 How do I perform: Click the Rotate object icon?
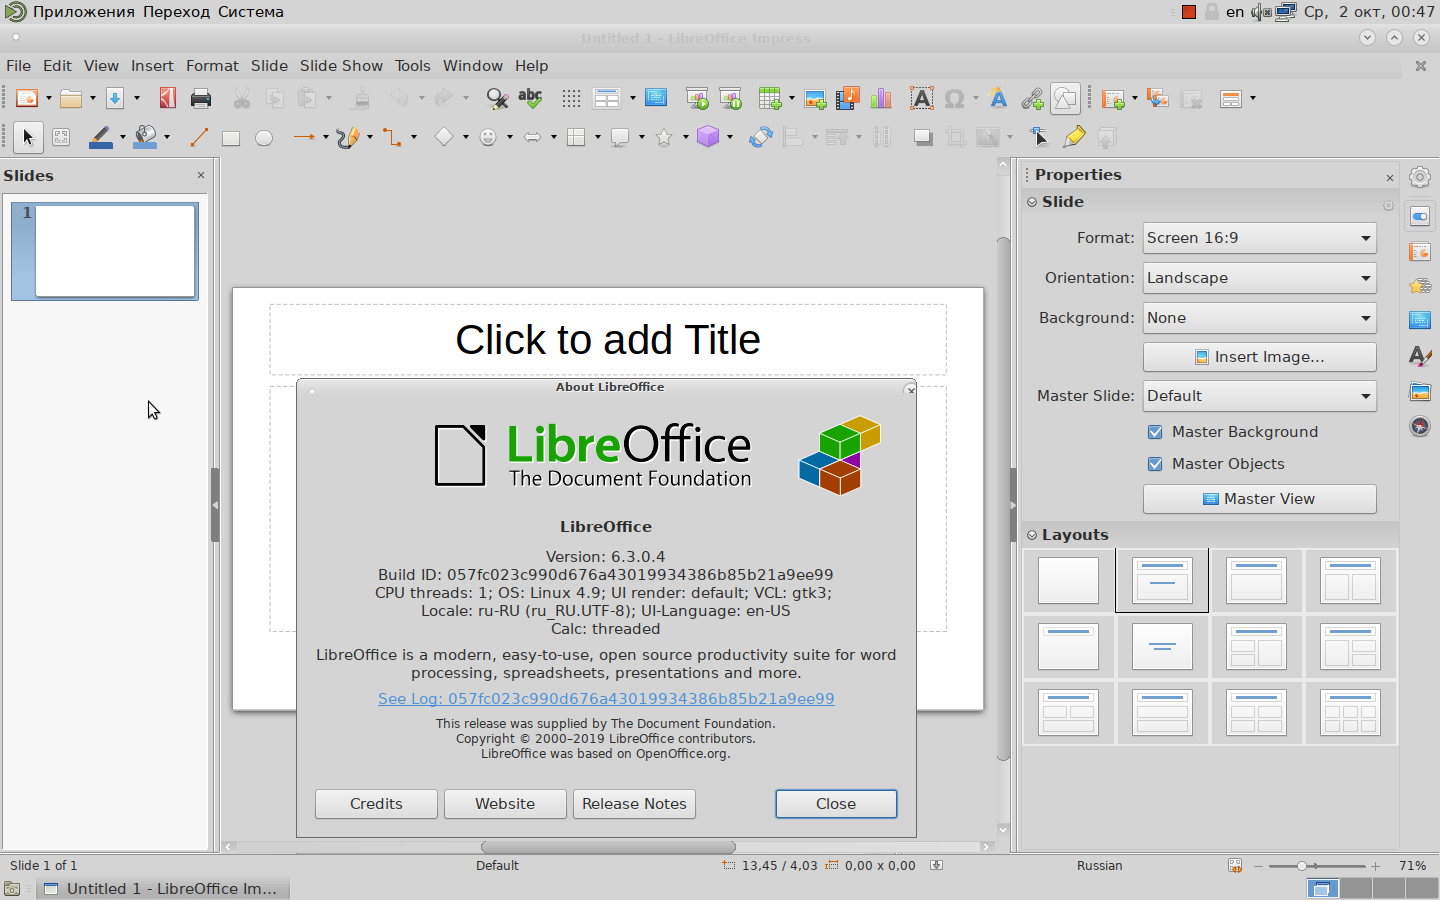761,137
